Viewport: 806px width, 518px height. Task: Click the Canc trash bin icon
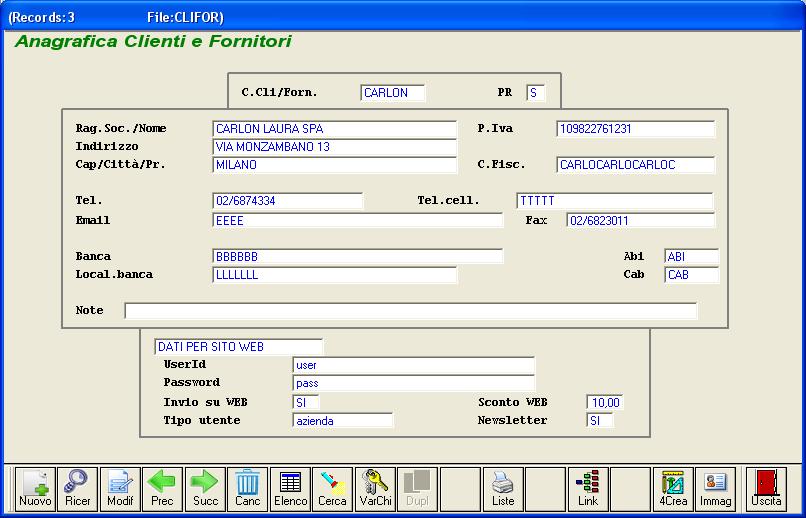pos(248,489)
